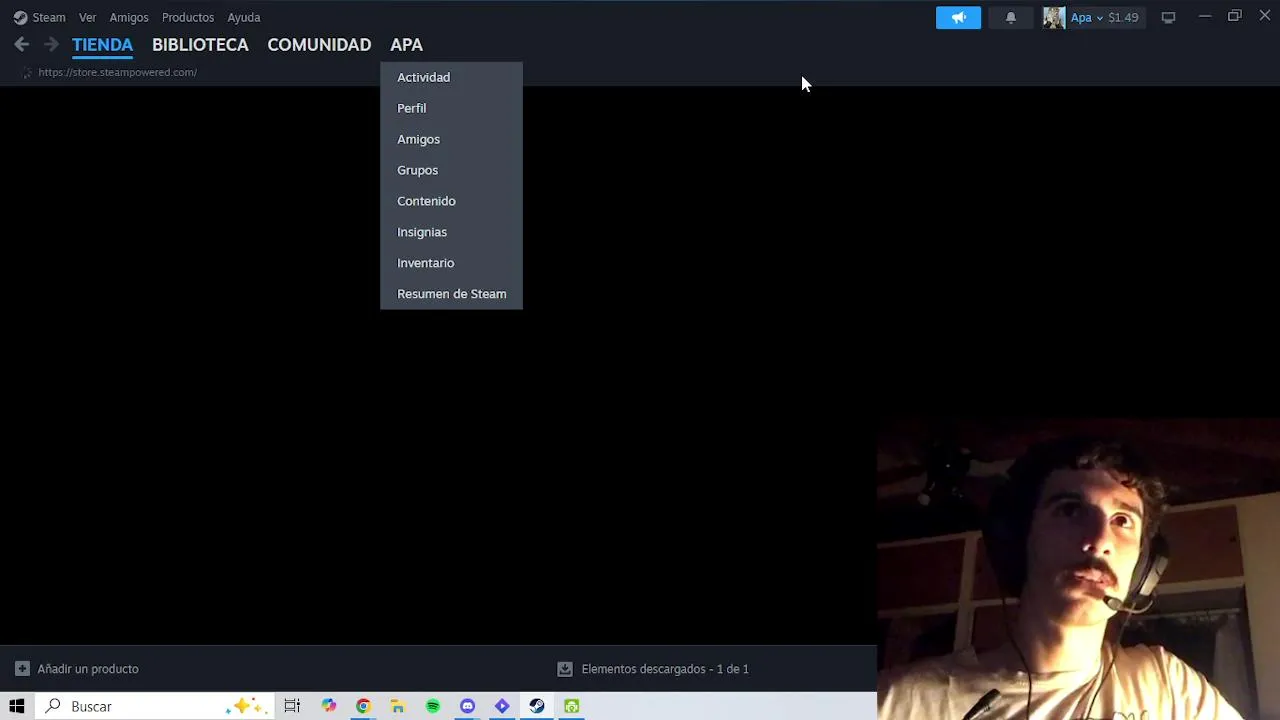Click the $1.49 wallet balance

(x=1123, y=17)
